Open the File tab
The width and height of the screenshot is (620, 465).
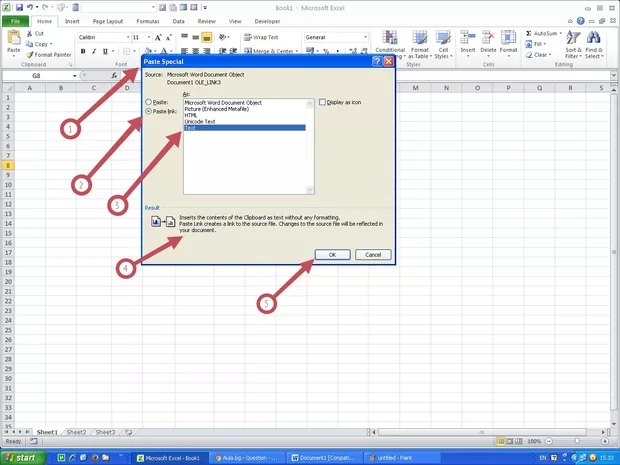15,21
